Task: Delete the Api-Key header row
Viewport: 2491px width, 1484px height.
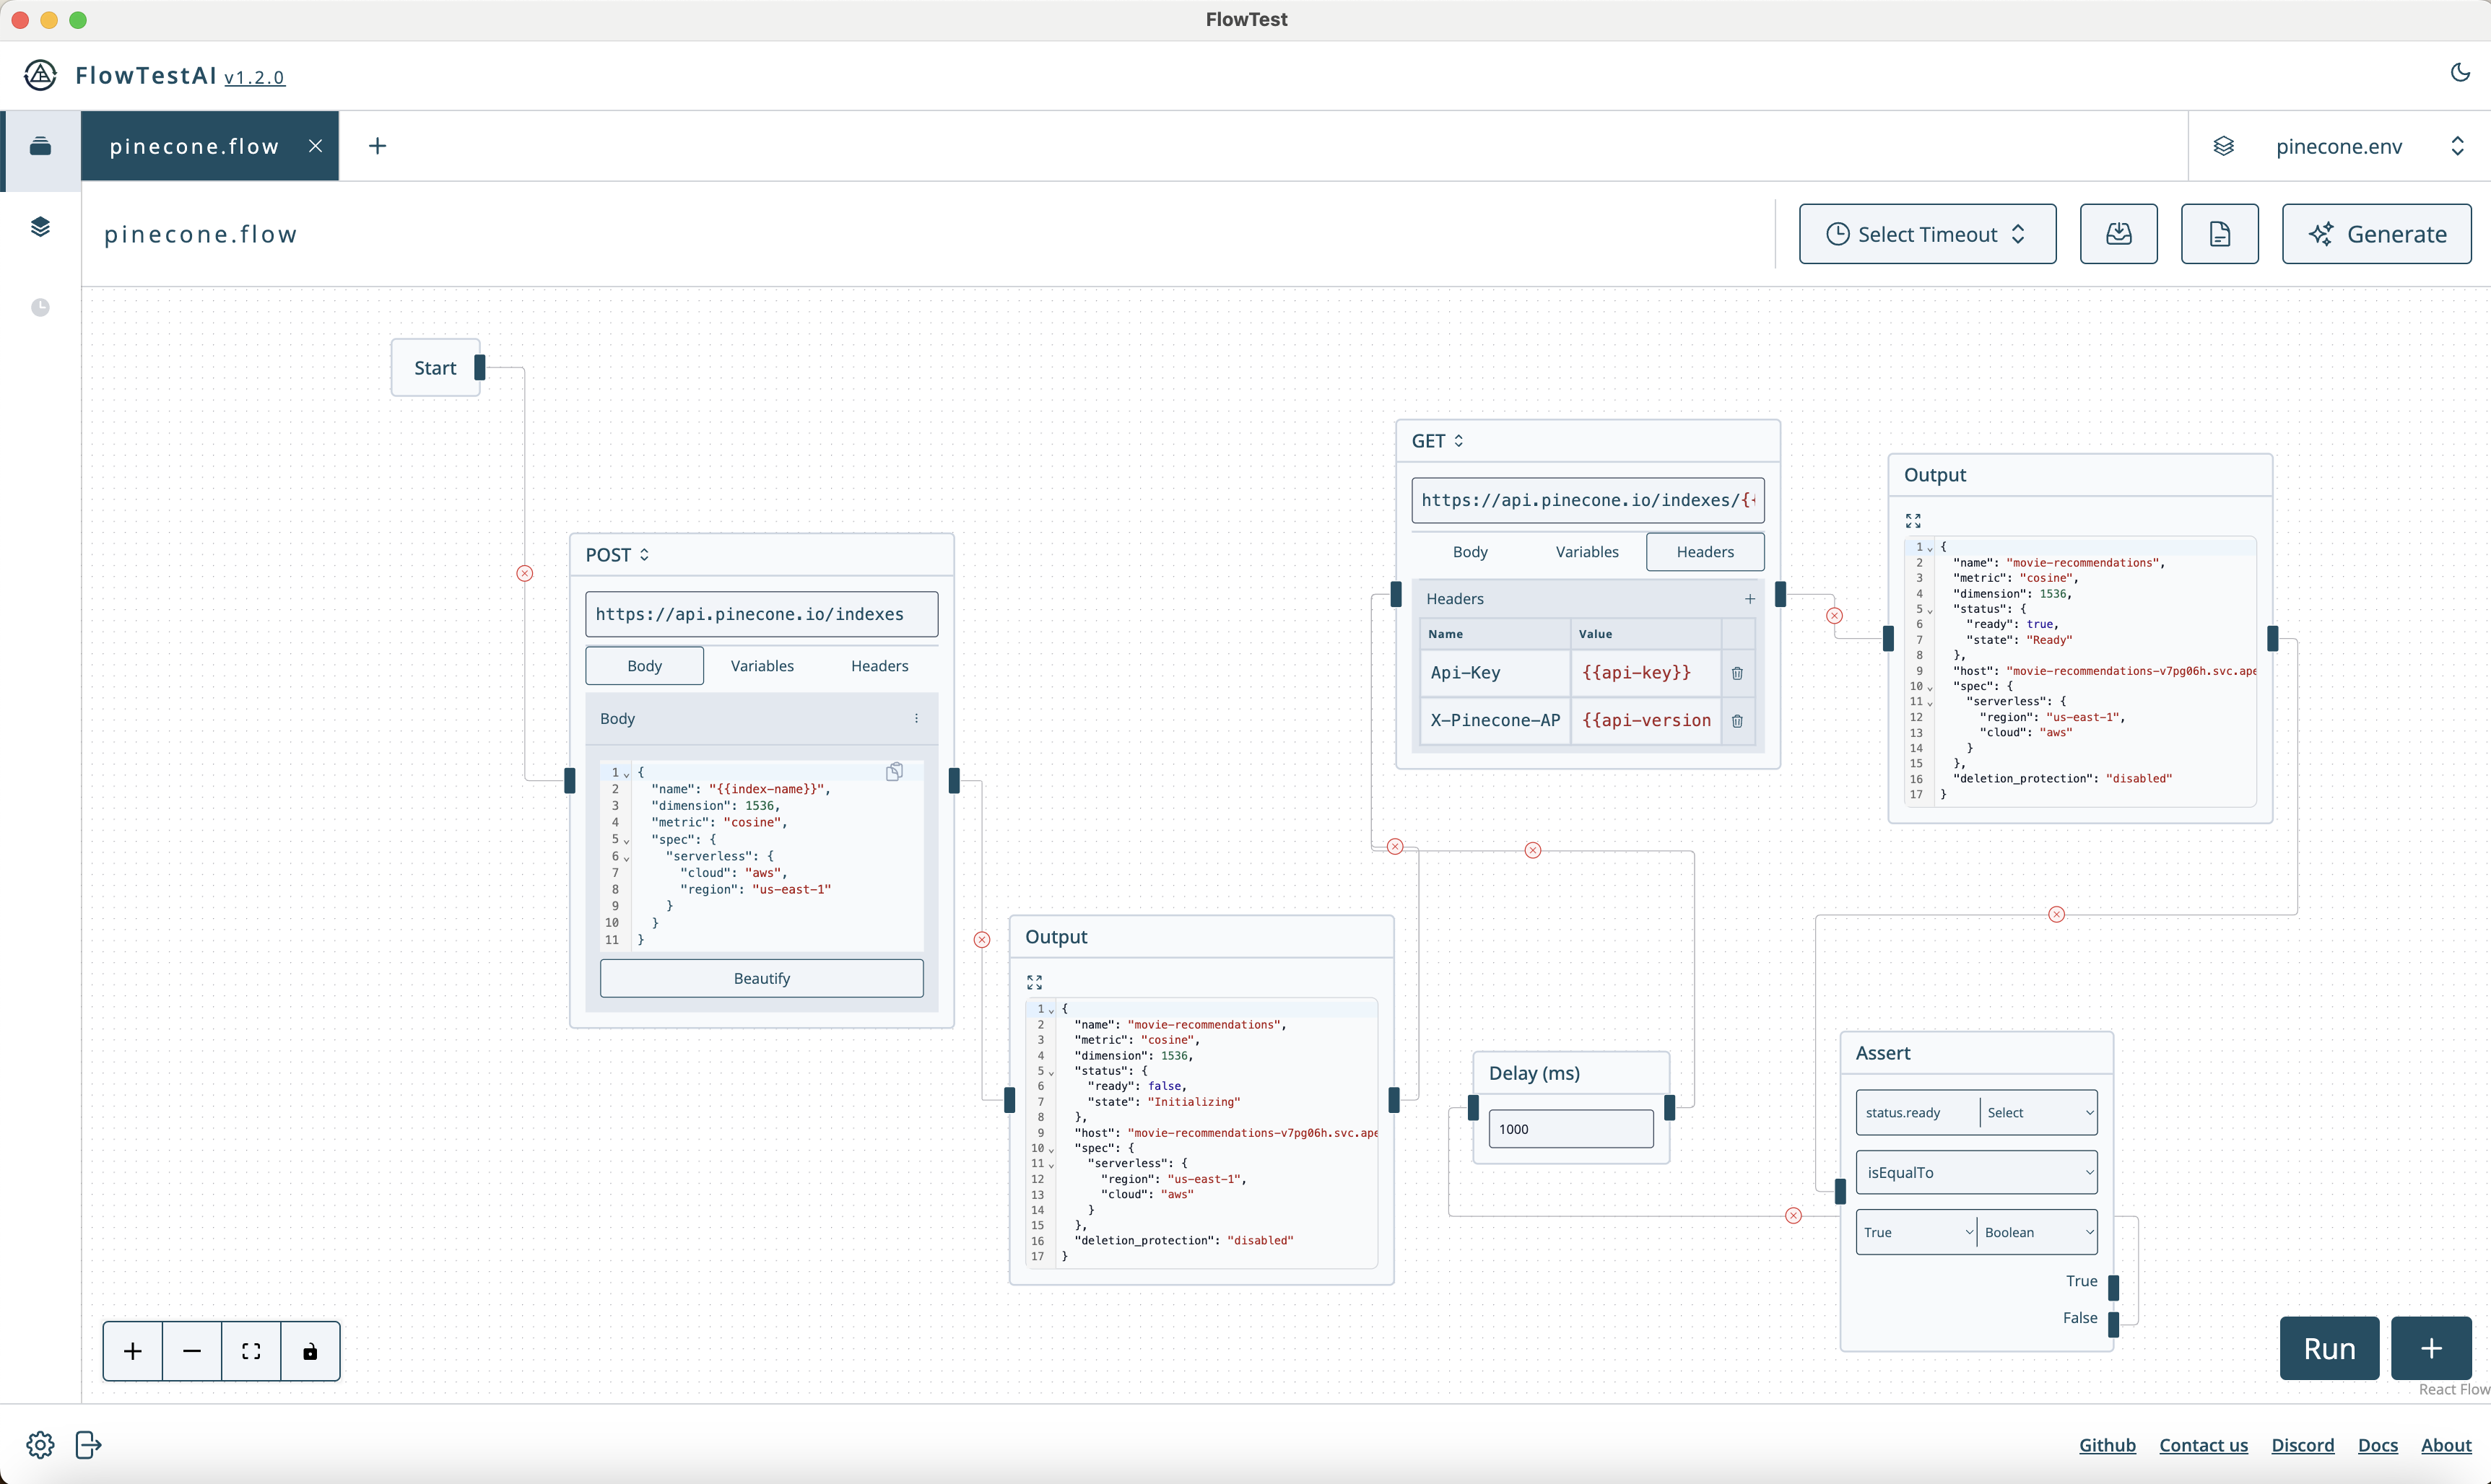Action: point(1737,673)
